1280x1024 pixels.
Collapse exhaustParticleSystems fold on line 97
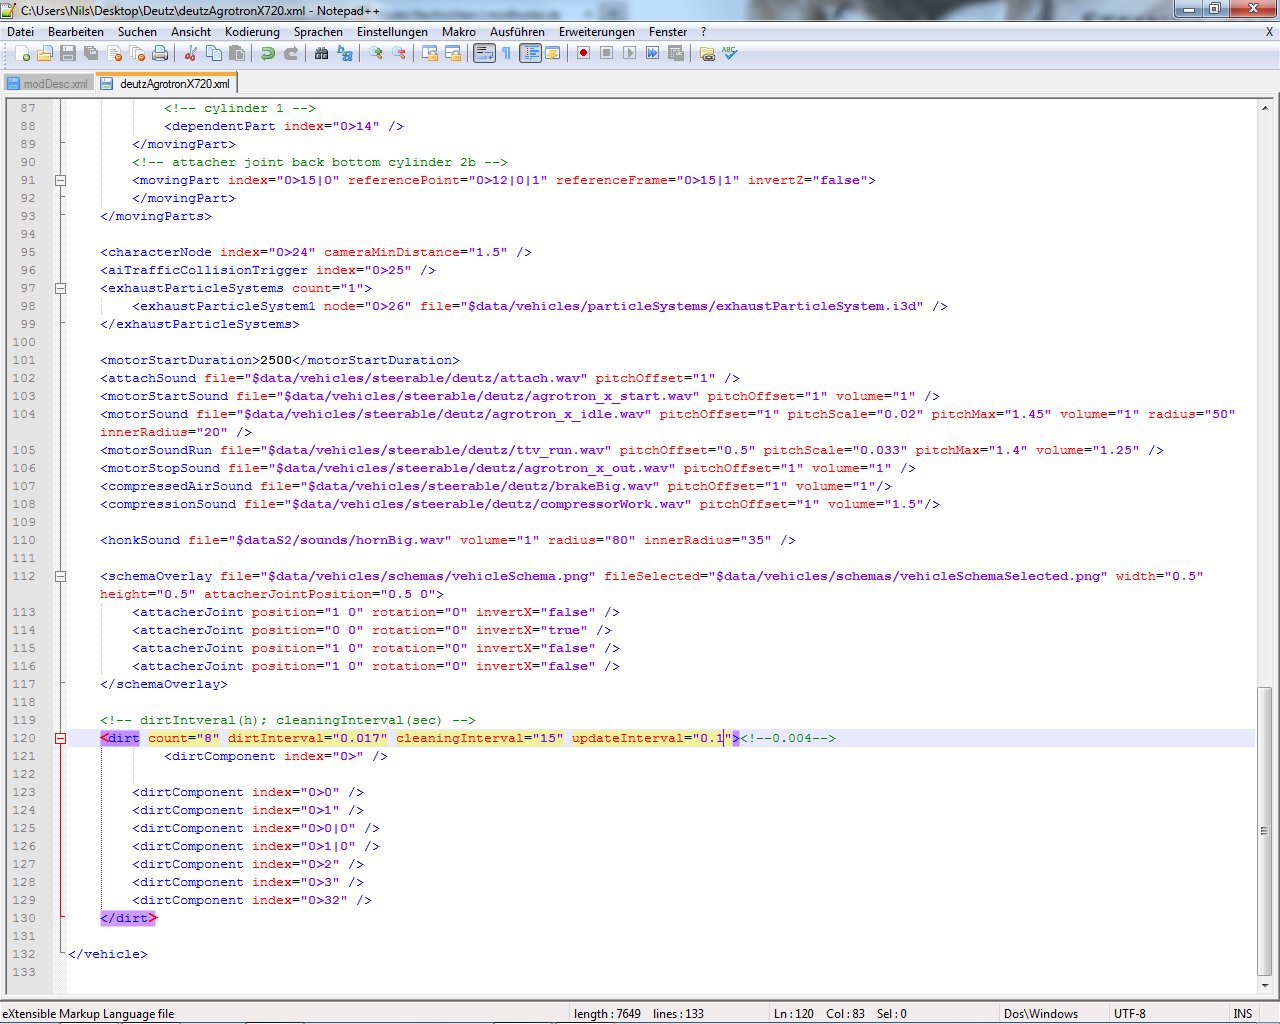pos(60,289)
